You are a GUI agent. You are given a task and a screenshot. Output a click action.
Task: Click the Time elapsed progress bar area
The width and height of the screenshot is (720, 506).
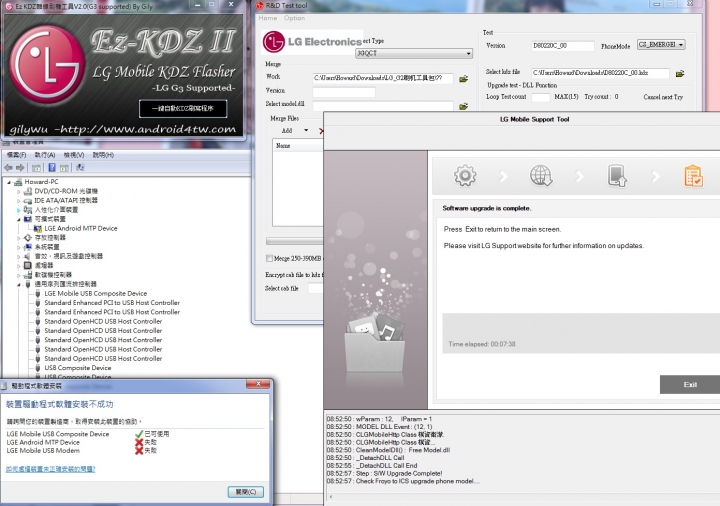[581, 333]
